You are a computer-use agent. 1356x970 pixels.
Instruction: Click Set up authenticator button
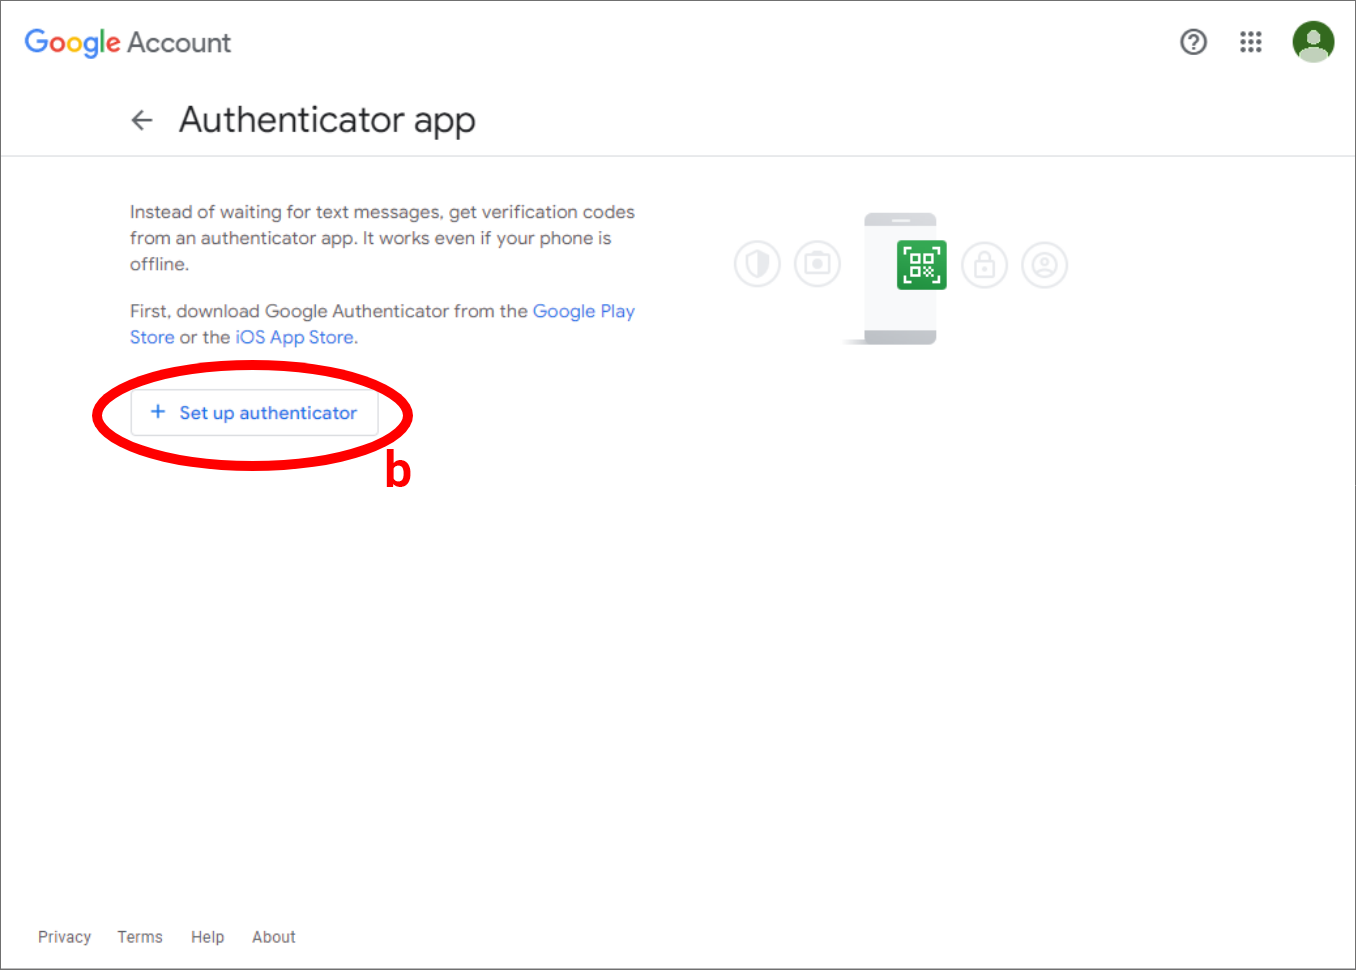pos(254,413)
